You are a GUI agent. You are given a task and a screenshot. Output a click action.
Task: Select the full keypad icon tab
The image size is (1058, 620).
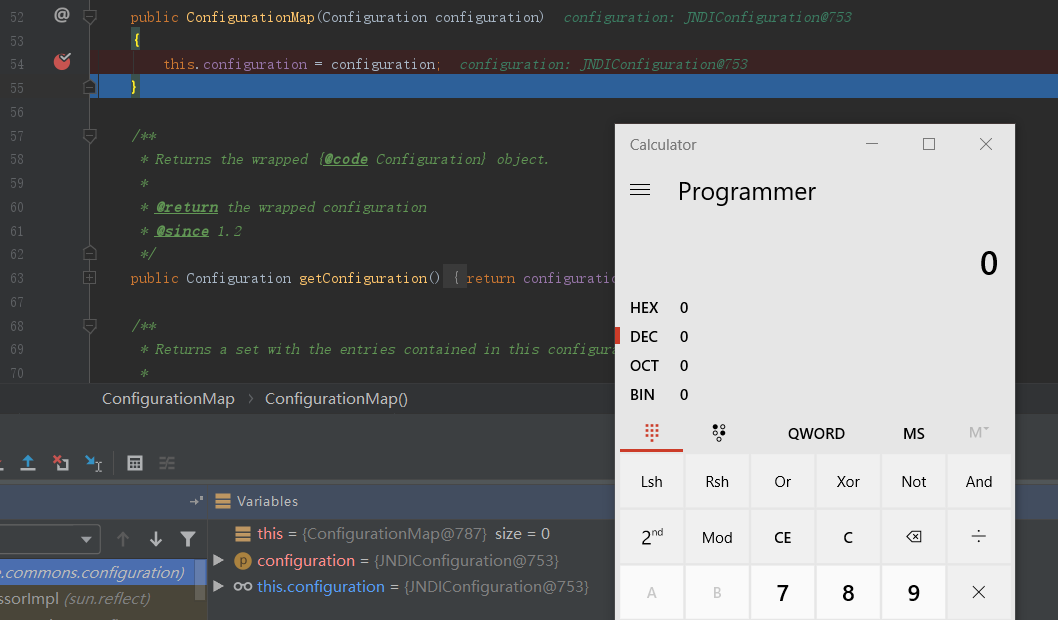[652, 433]
